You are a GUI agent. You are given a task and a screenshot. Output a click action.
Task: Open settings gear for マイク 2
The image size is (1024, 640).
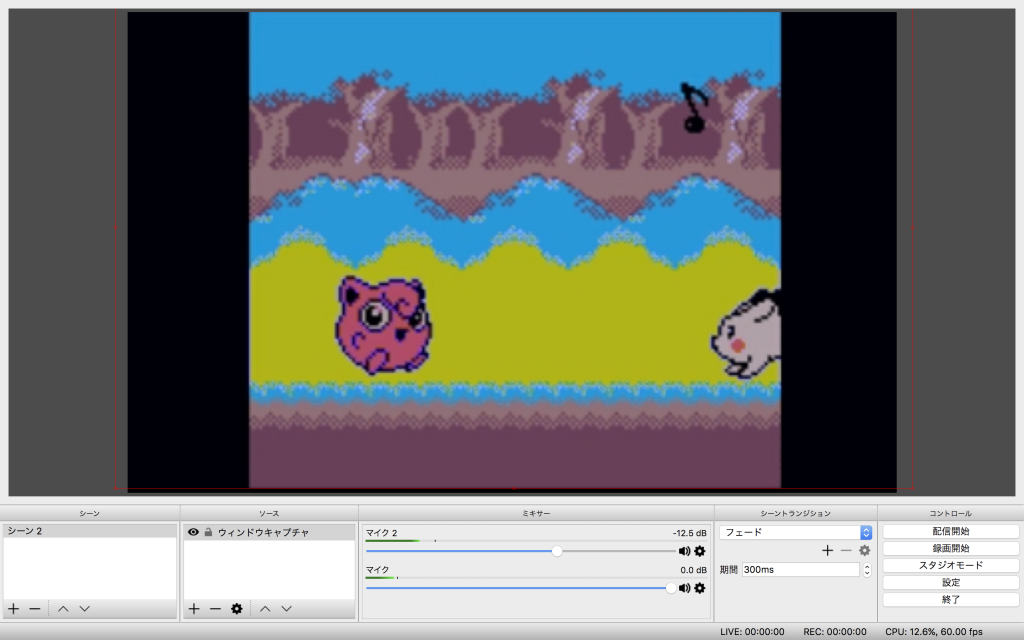699,551
